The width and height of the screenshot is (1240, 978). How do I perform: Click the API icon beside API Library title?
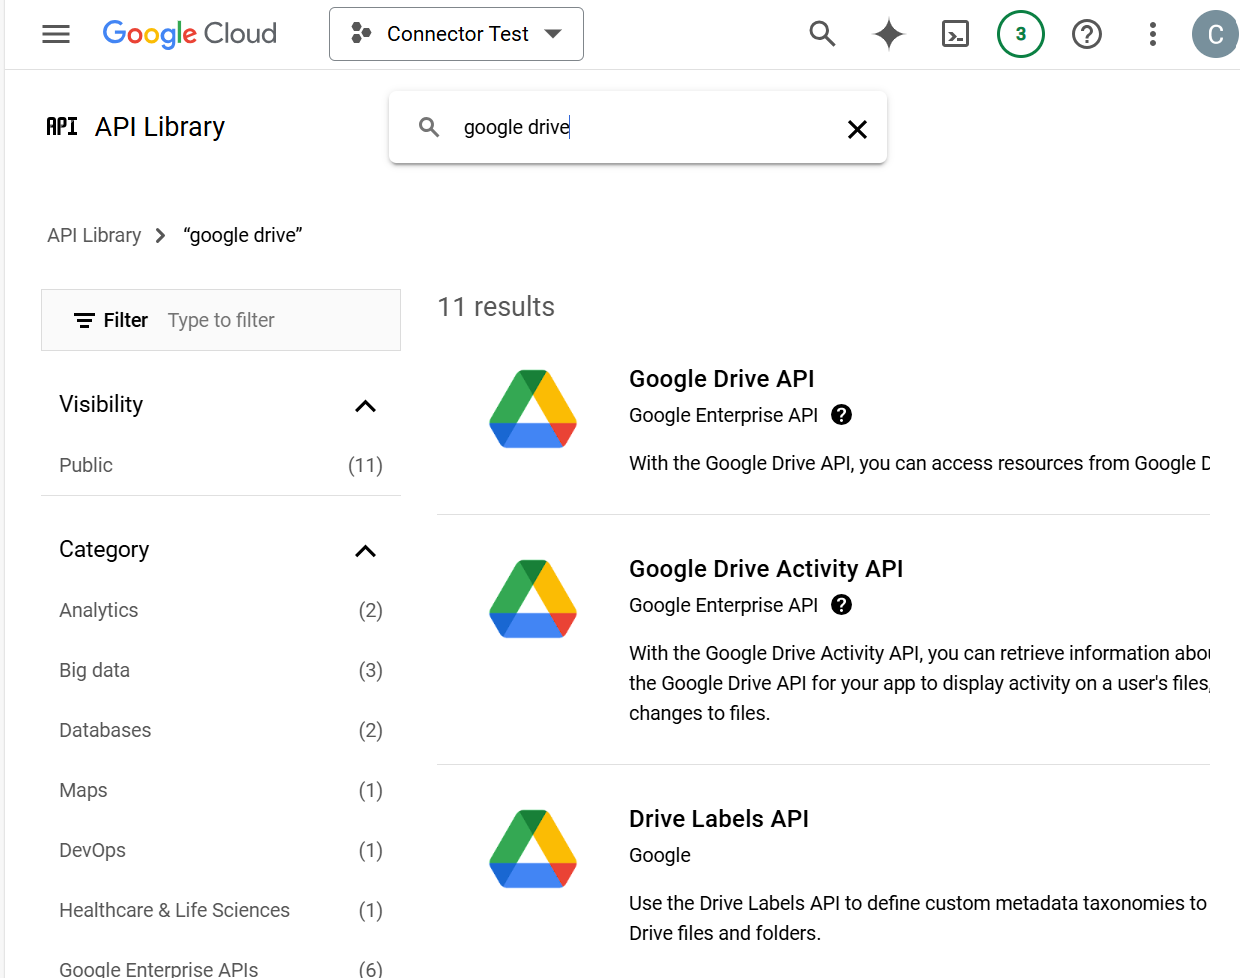[x=62, y=126]
